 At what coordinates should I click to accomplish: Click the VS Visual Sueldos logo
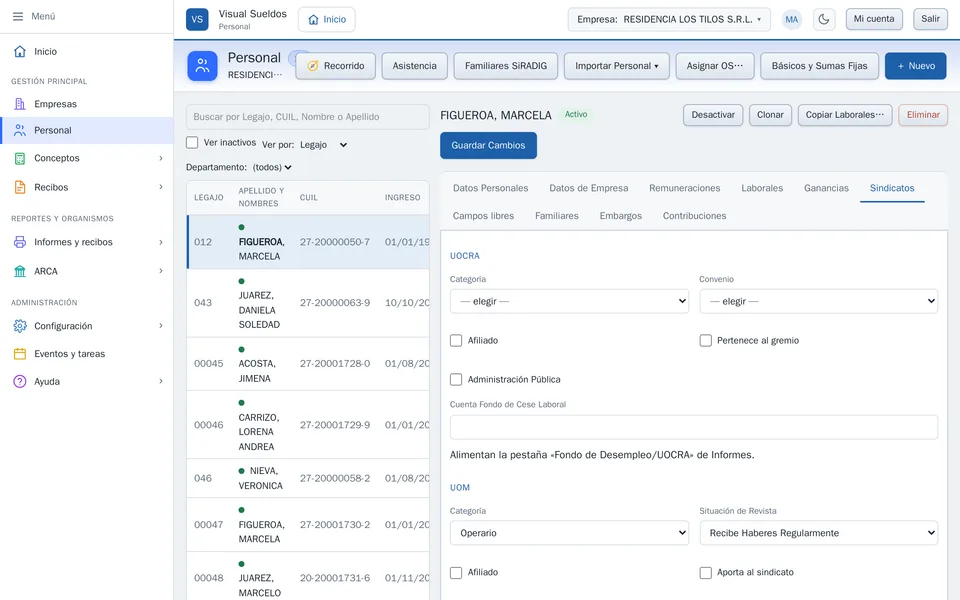tap(197, 19)
